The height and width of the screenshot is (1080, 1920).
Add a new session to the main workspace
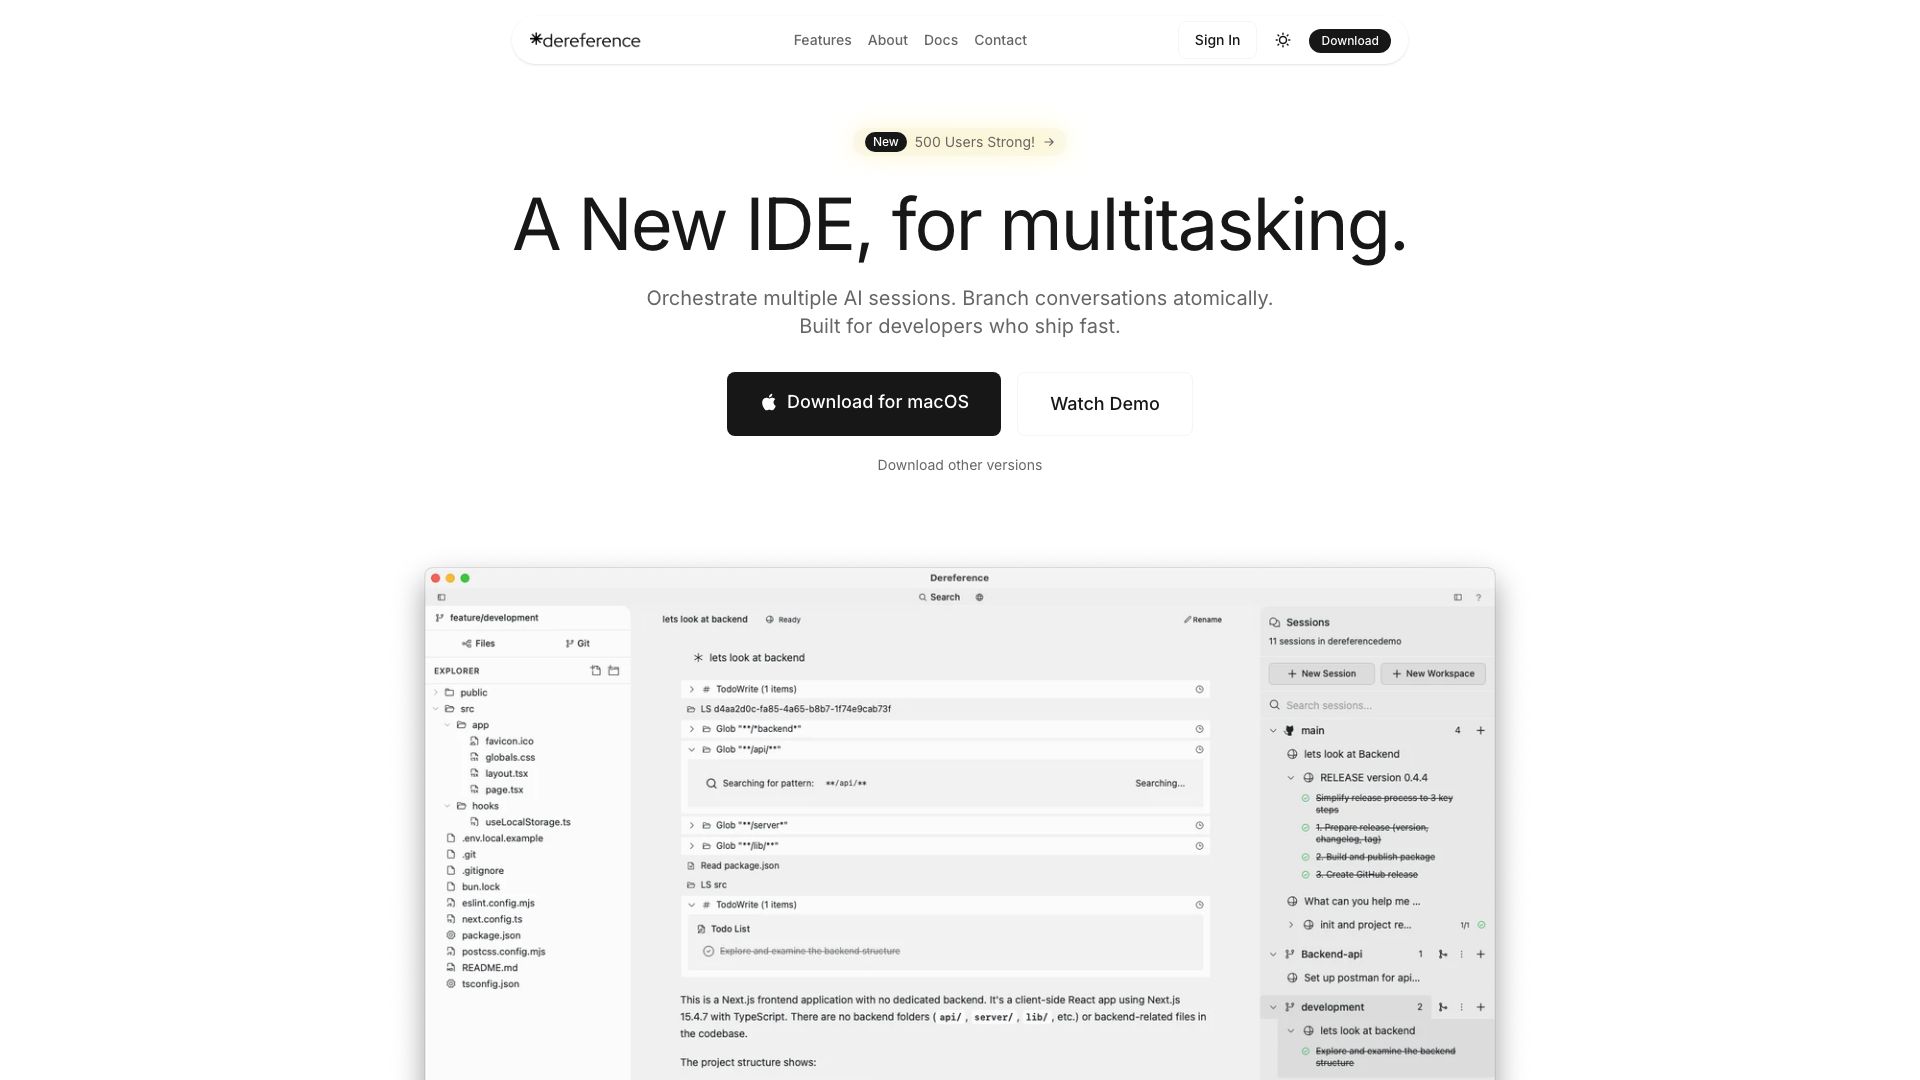1480,730
